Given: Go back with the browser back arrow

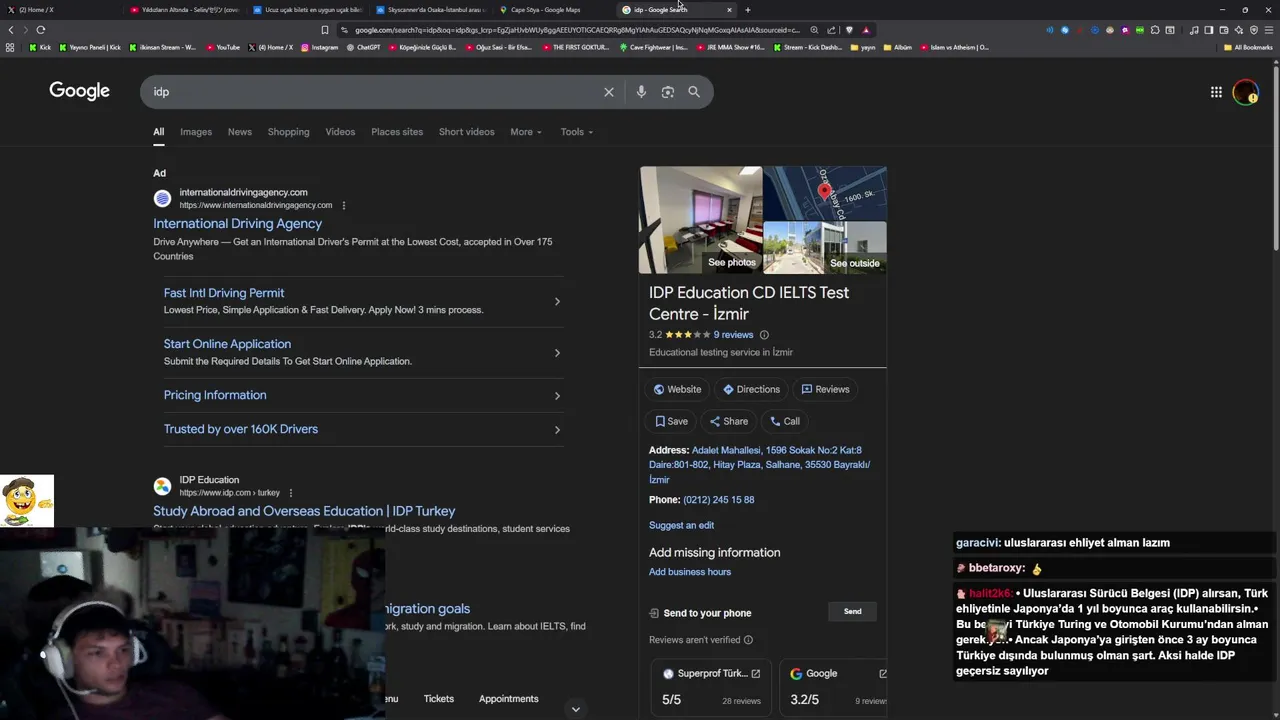Looking at the screenshot, I should click(x=11, y=30).
